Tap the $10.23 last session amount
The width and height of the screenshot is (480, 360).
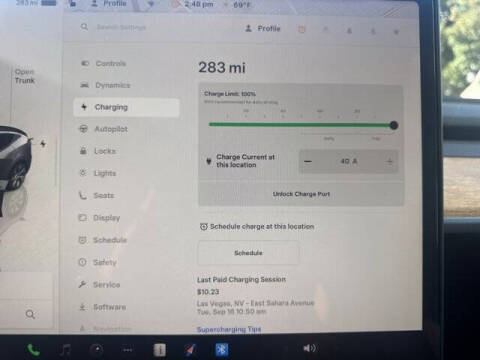(208, 292)
